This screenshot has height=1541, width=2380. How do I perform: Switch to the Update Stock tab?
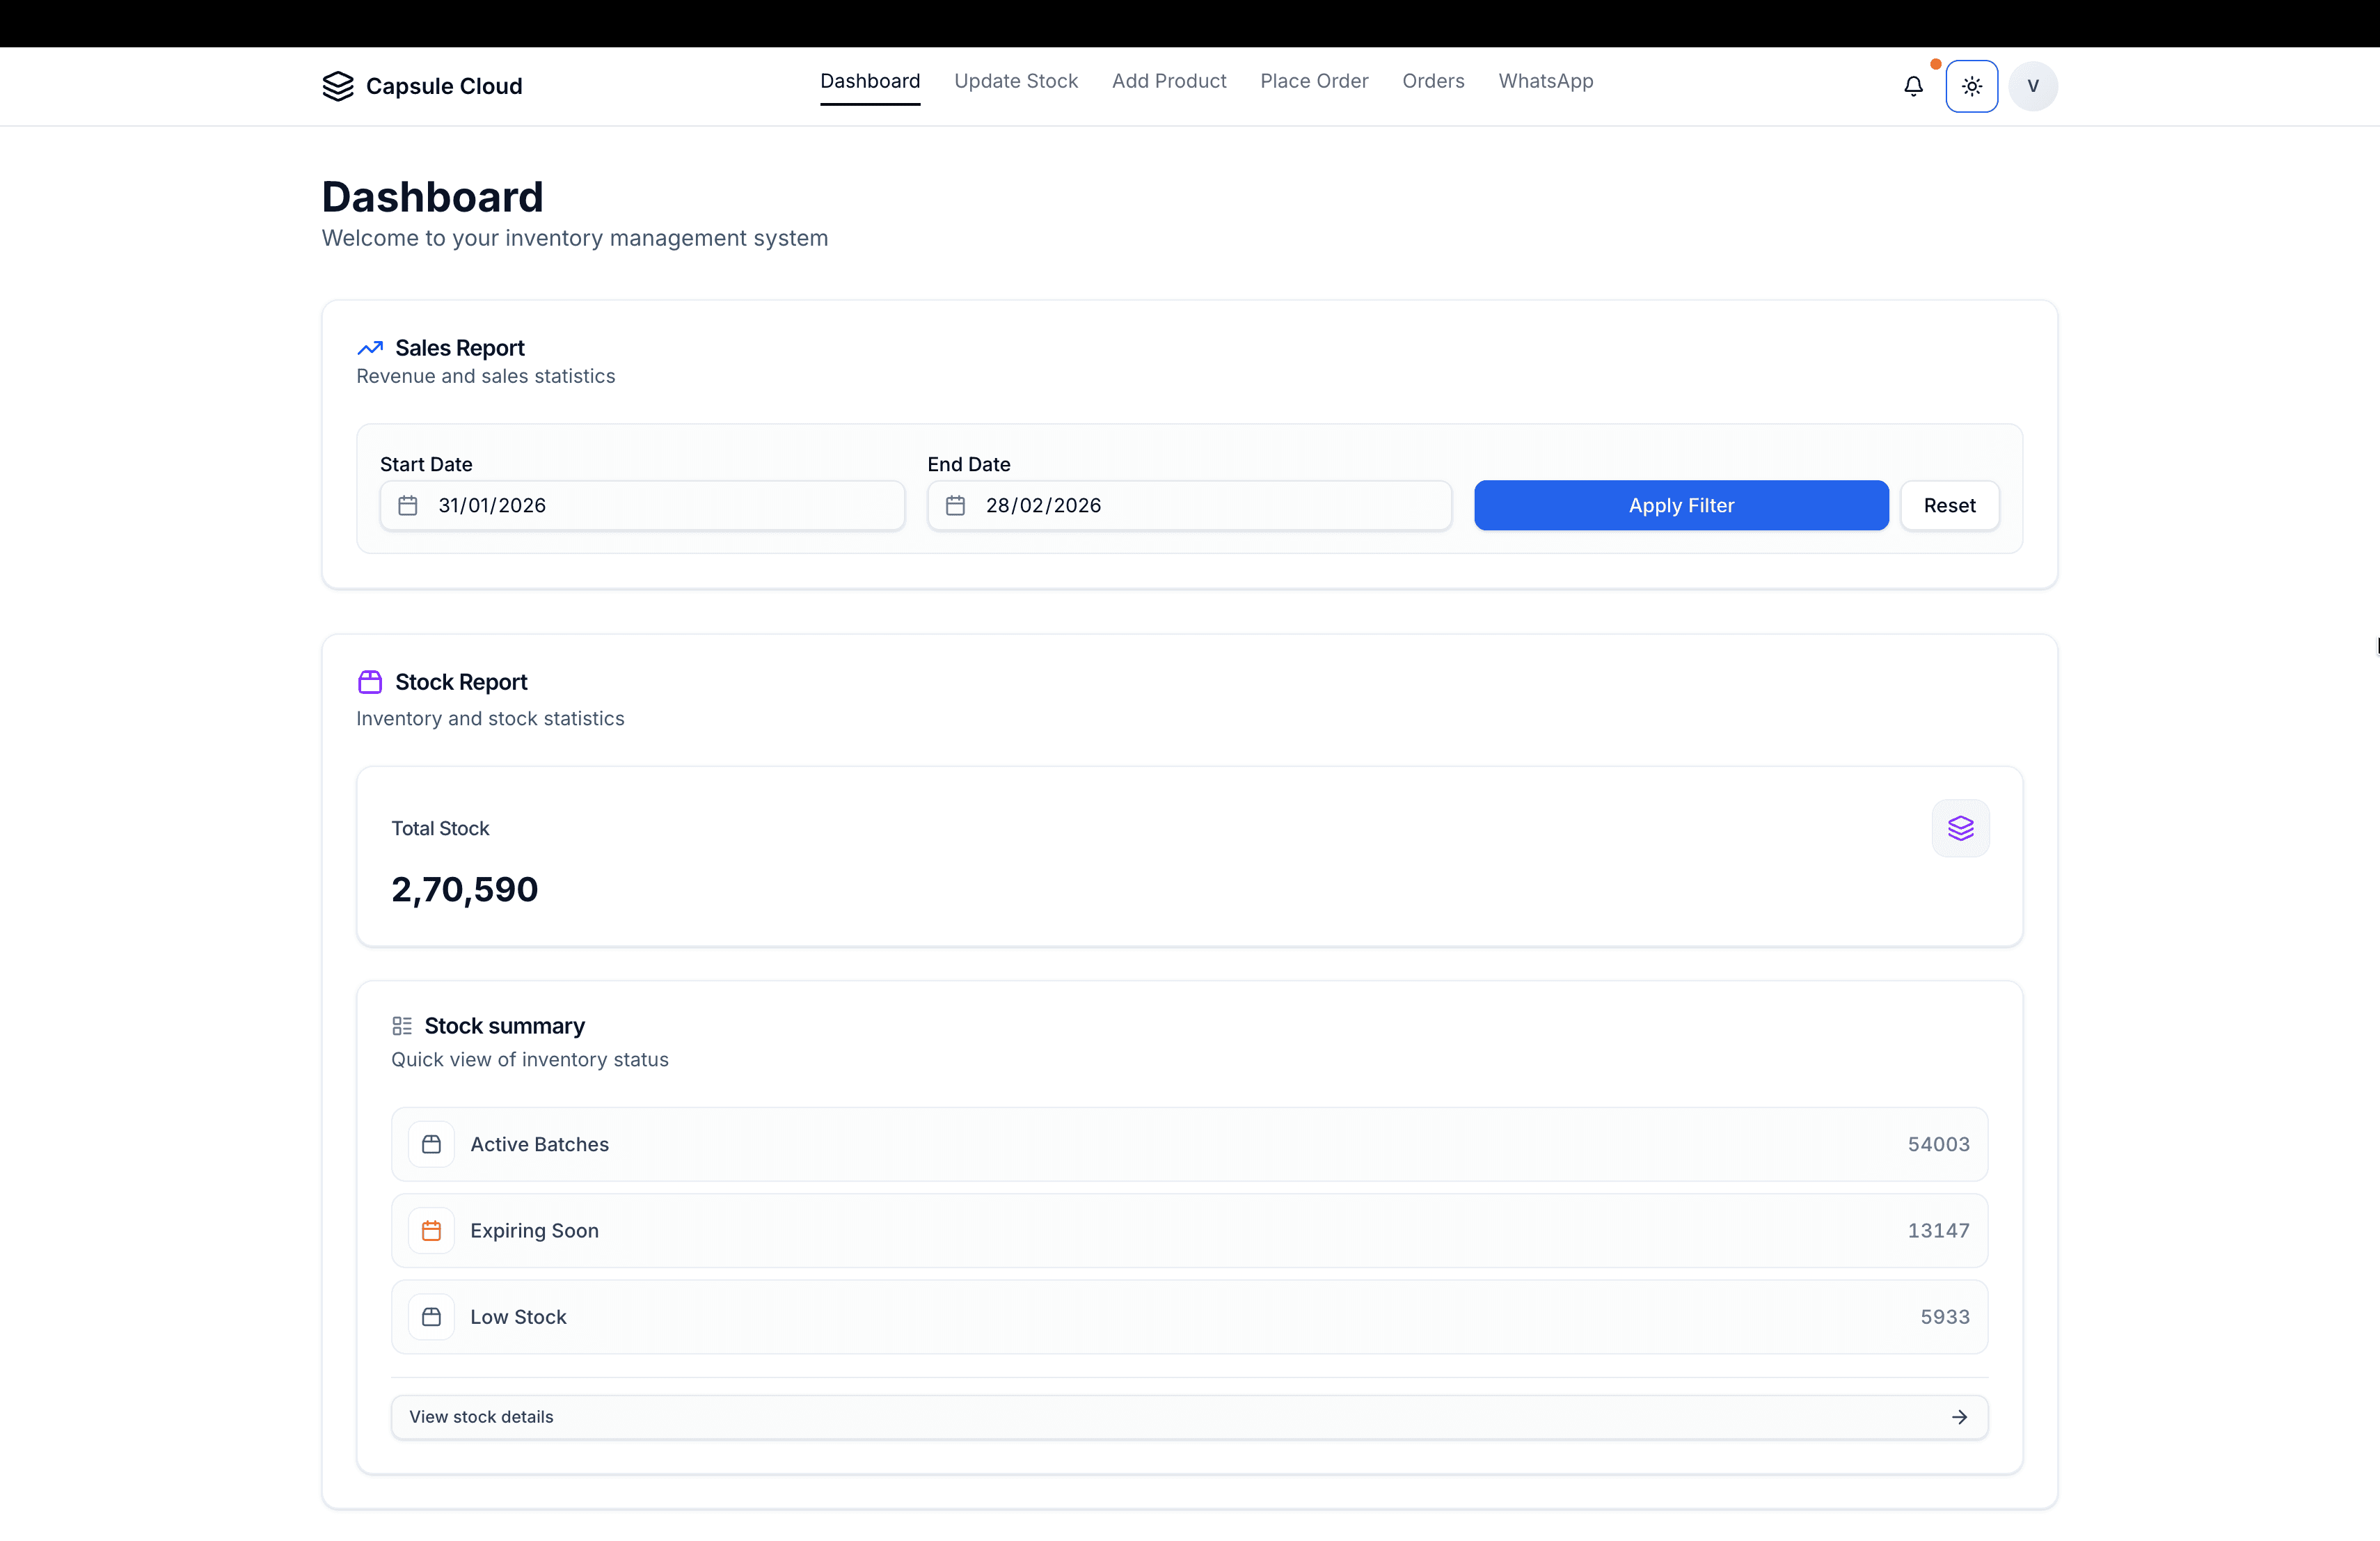(x=1016, y=81)
